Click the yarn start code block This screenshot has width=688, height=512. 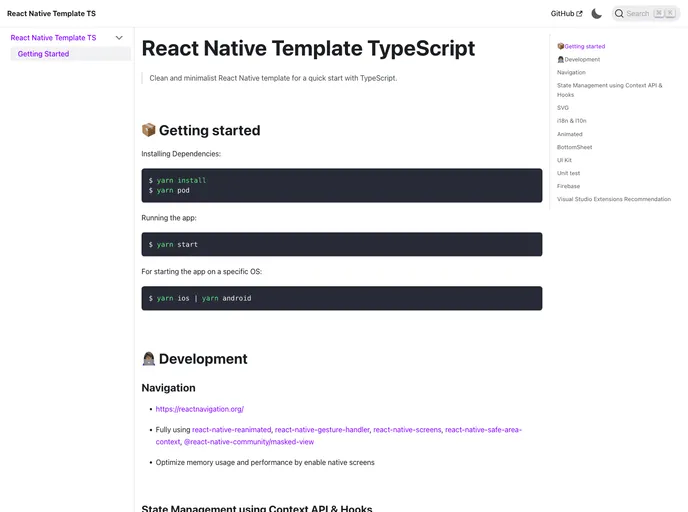[x=342, y=244]
